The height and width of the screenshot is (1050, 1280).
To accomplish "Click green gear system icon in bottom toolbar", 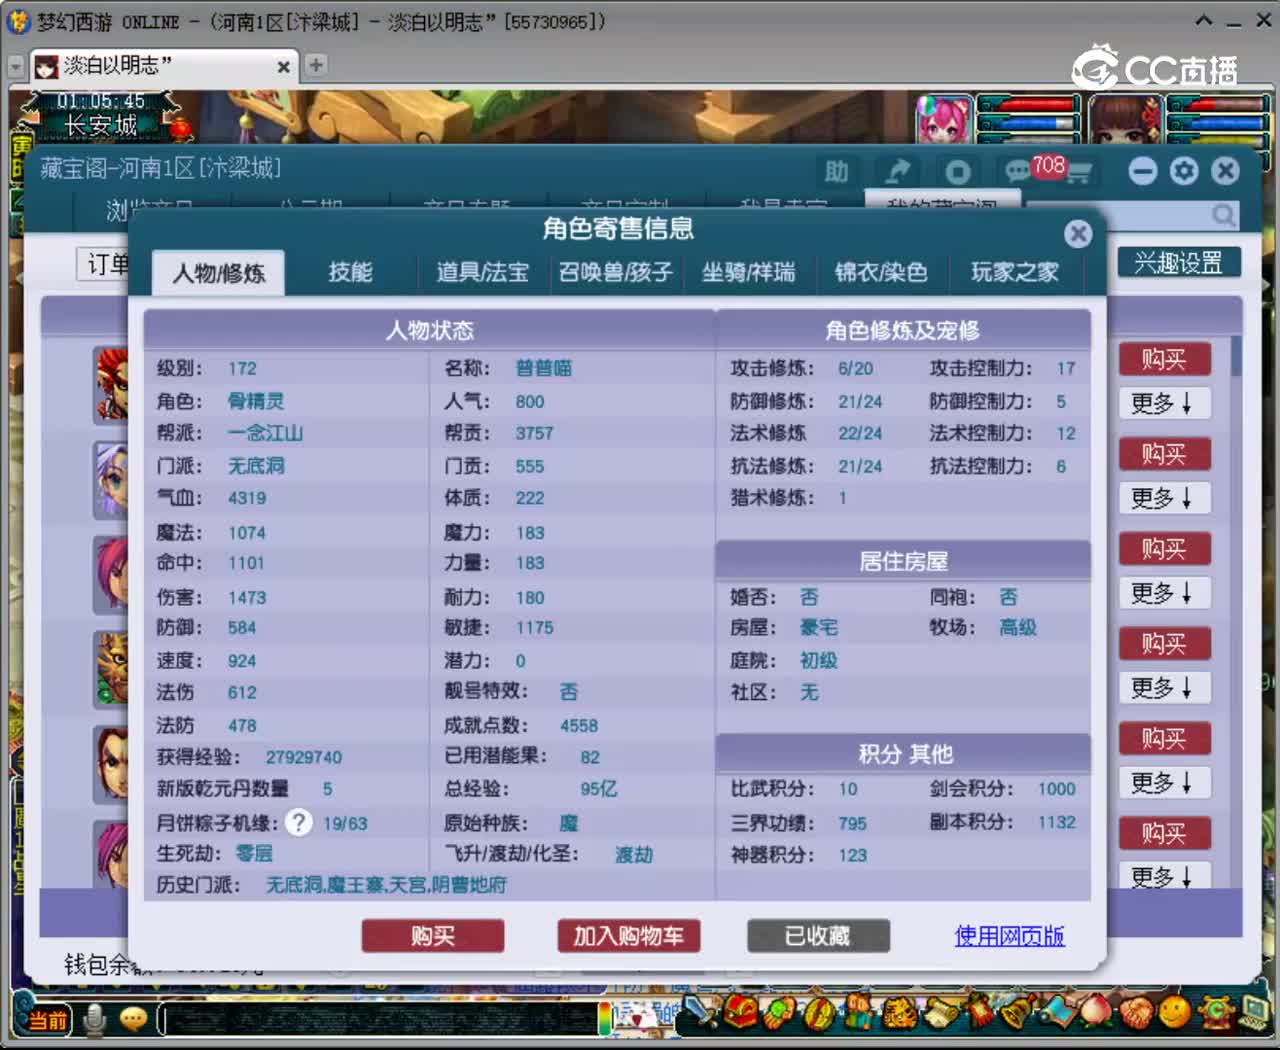I will click(x=1214, y=1013).
